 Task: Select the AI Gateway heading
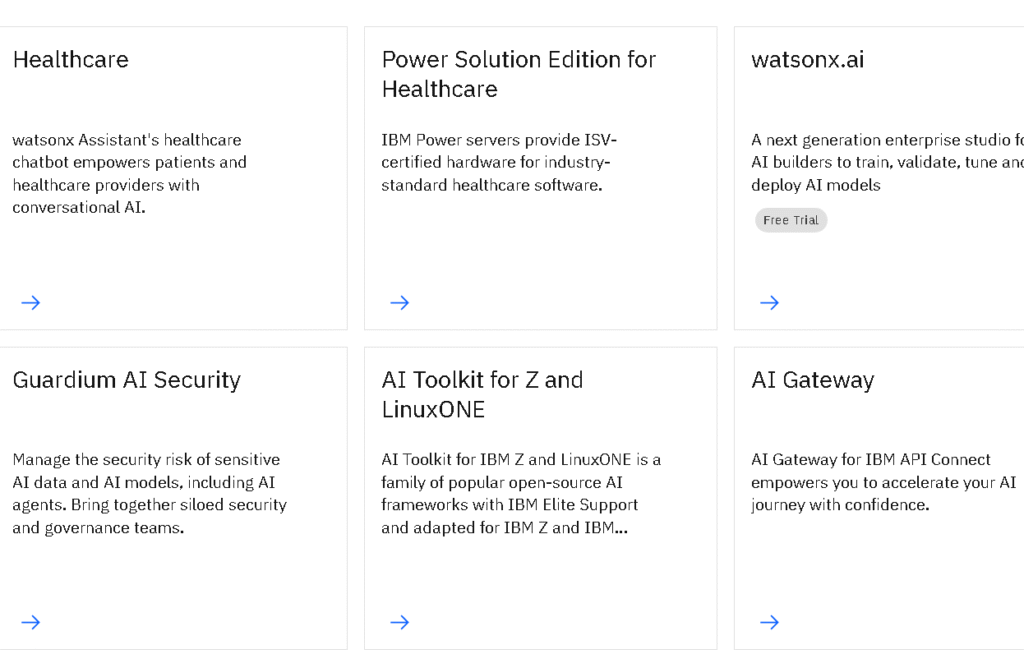[x=813, y=380]
